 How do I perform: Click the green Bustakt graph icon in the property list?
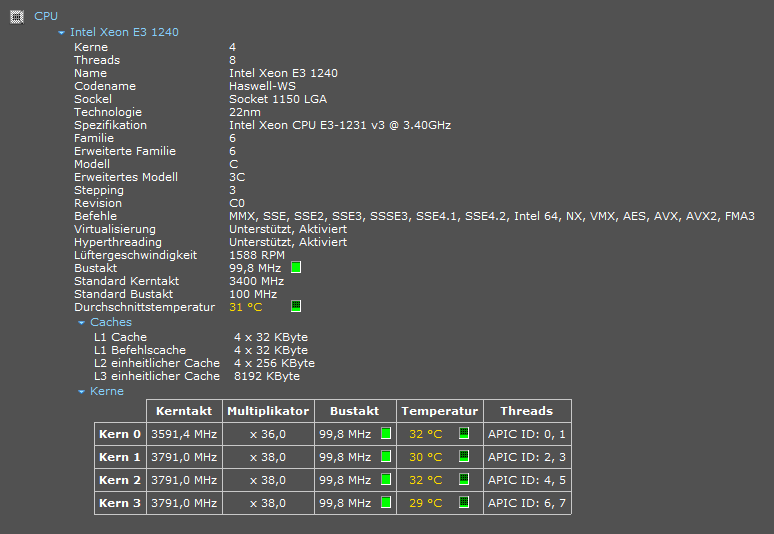[x=296, y=267]
